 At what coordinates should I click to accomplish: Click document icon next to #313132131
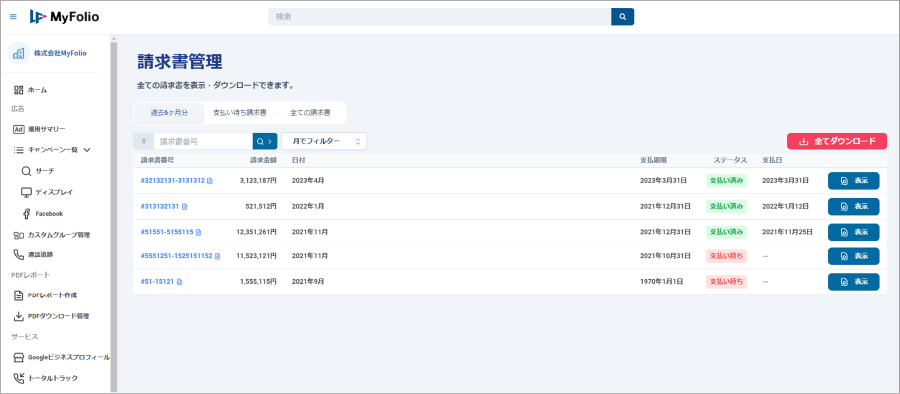pyautogui.click(x=185, y=207)
